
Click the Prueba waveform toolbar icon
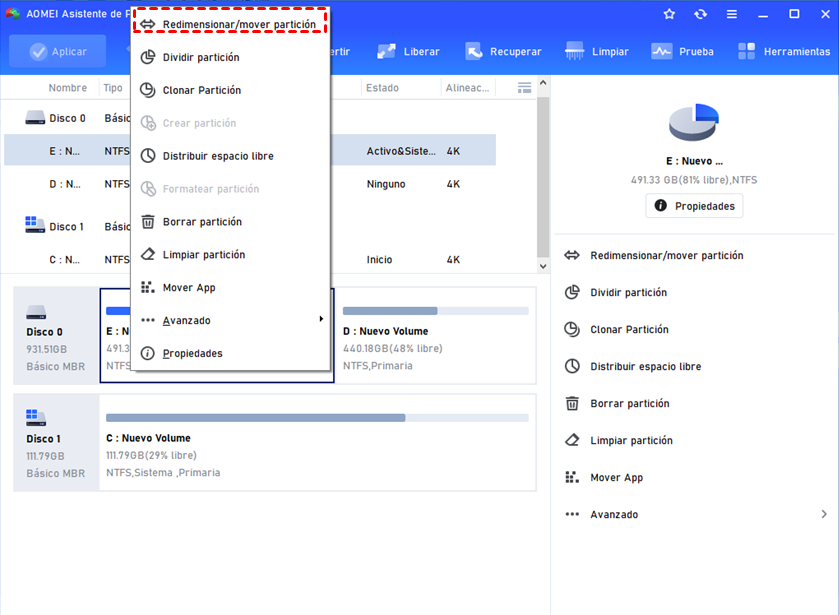pyautogui.click(x=661, y=51)
